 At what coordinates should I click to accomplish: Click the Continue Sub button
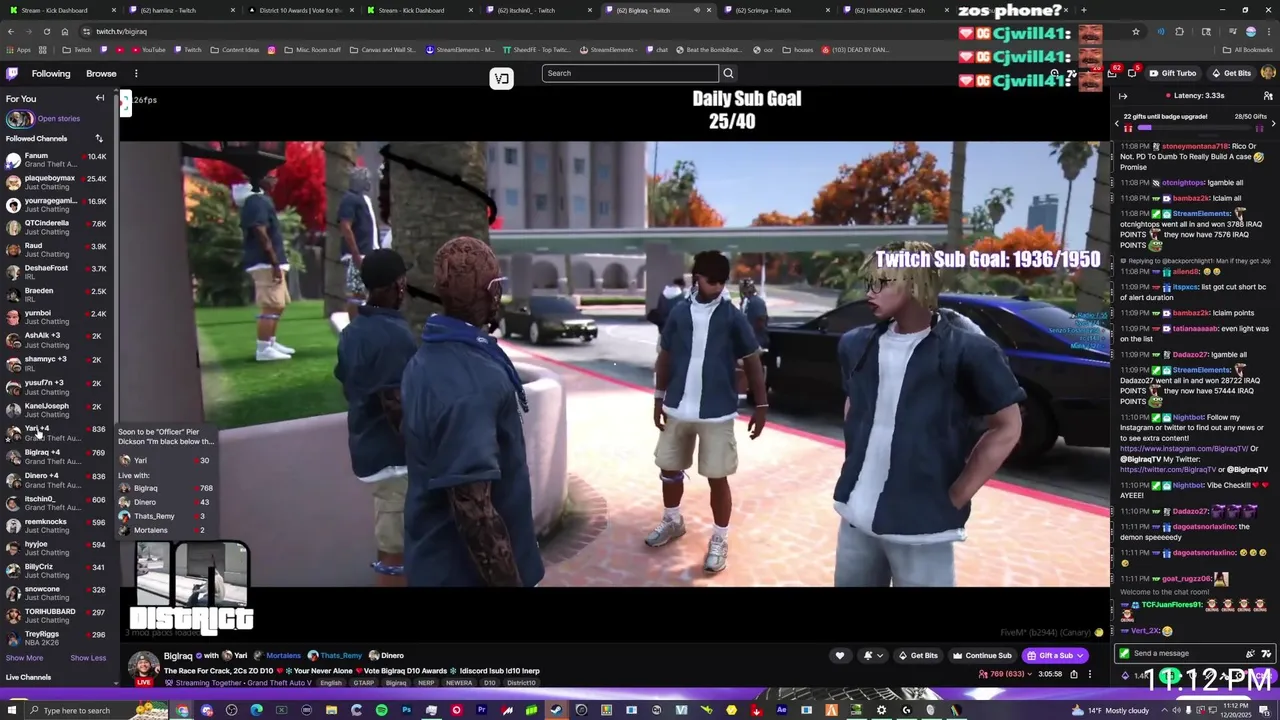click(x=981, y=656)
